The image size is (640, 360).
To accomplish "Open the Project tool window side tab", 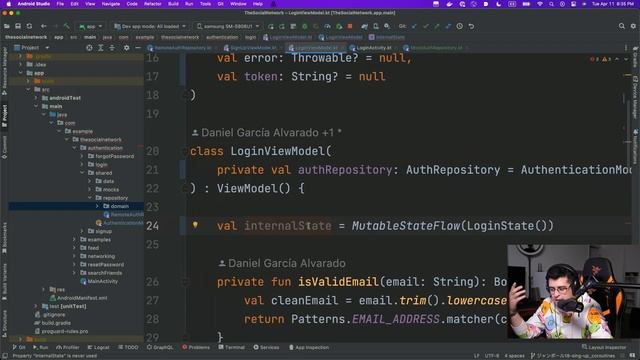I will click(x=4, y=116).
